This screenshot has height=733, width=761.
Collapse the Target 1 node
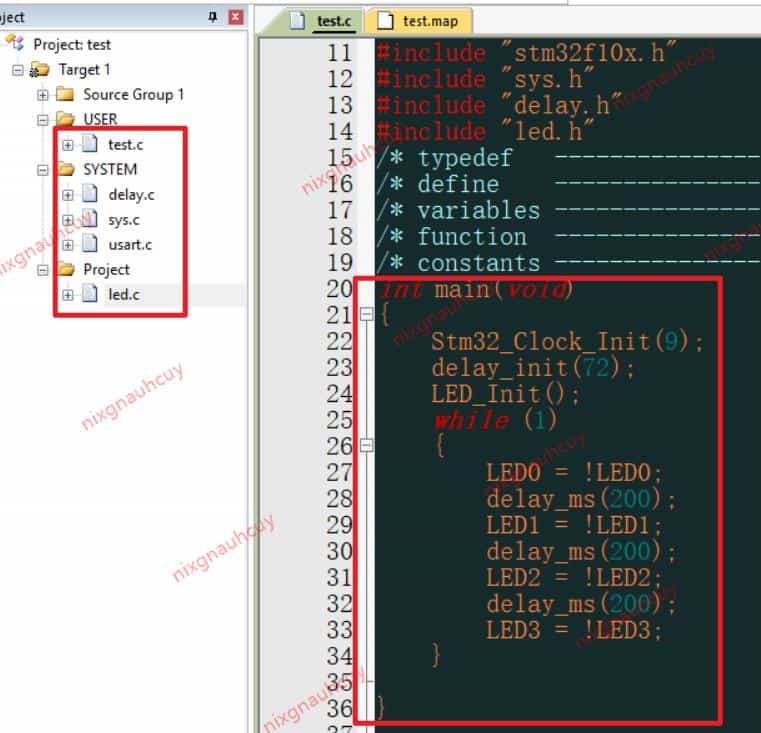(17, 70)
